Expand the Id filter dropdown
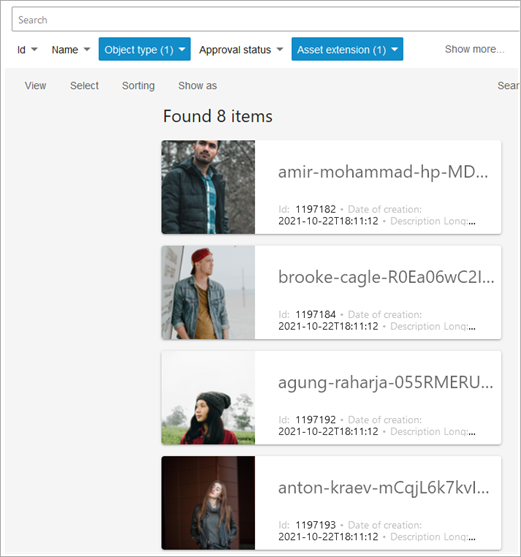Screen dimensions: 521x557 coord(27,49)
